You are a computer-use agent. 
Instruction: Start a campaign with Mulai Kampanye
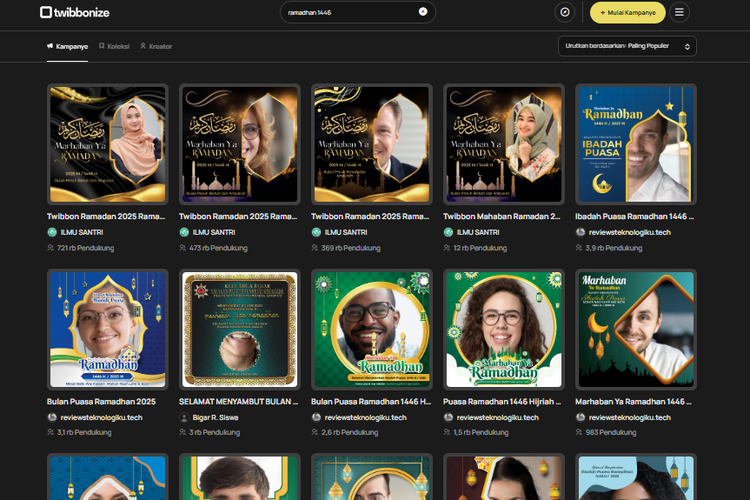[x=628, y=12]
